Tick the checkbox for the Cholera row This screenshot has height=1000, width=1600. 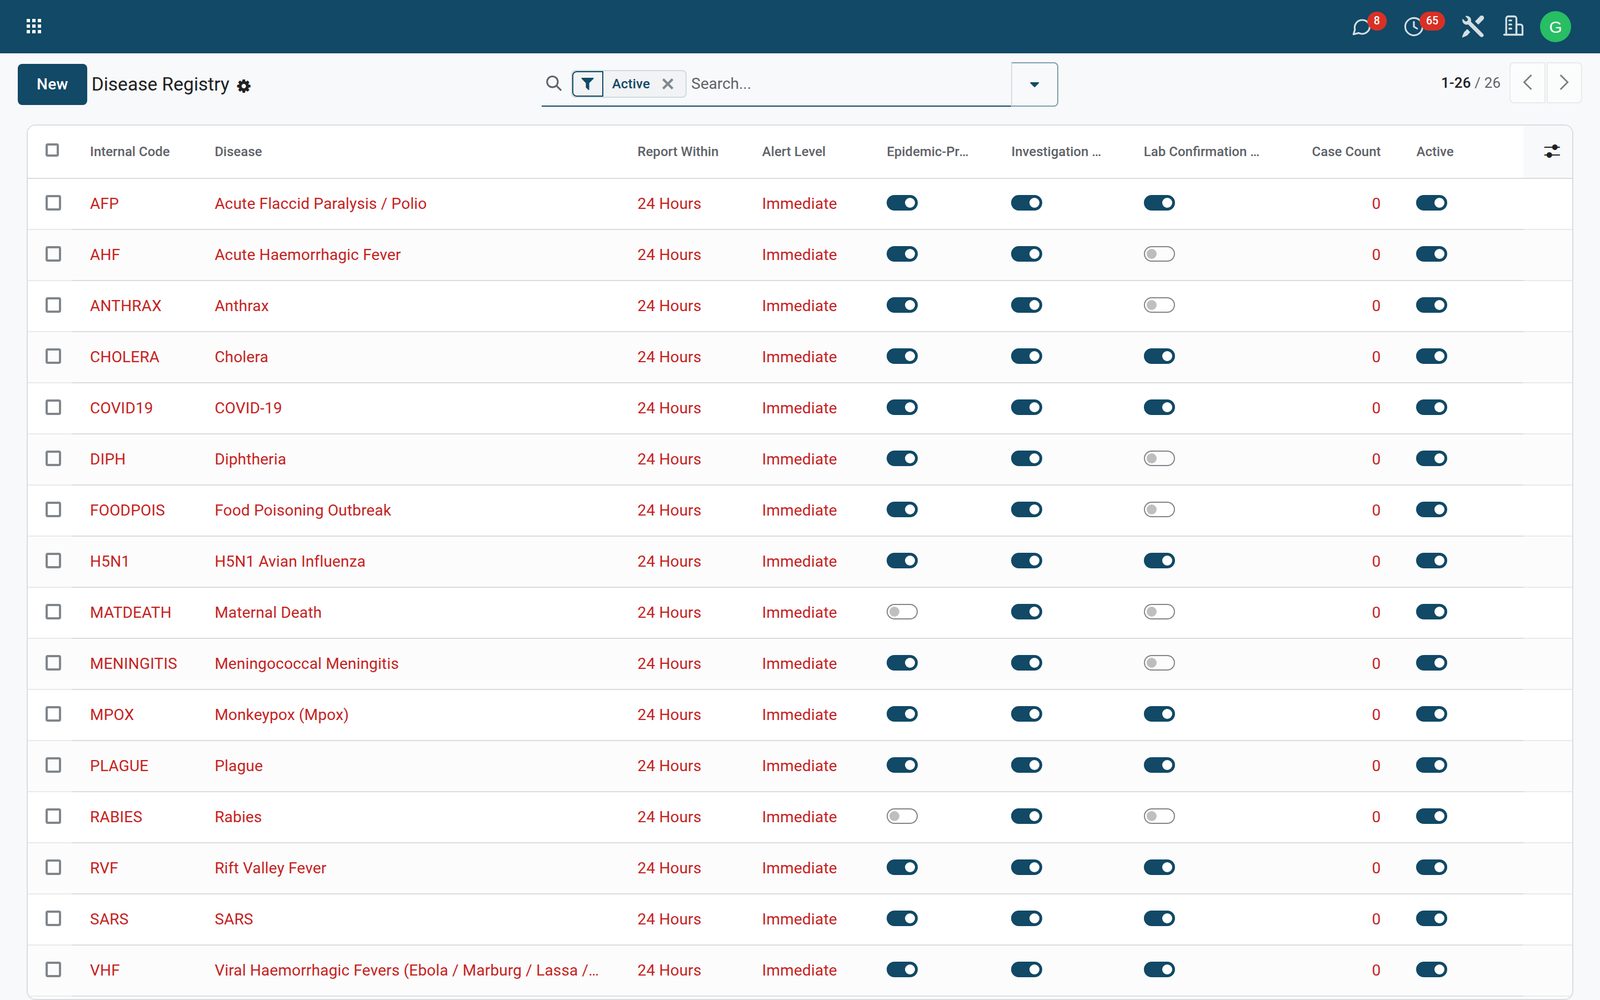click(x=53, y=356)
